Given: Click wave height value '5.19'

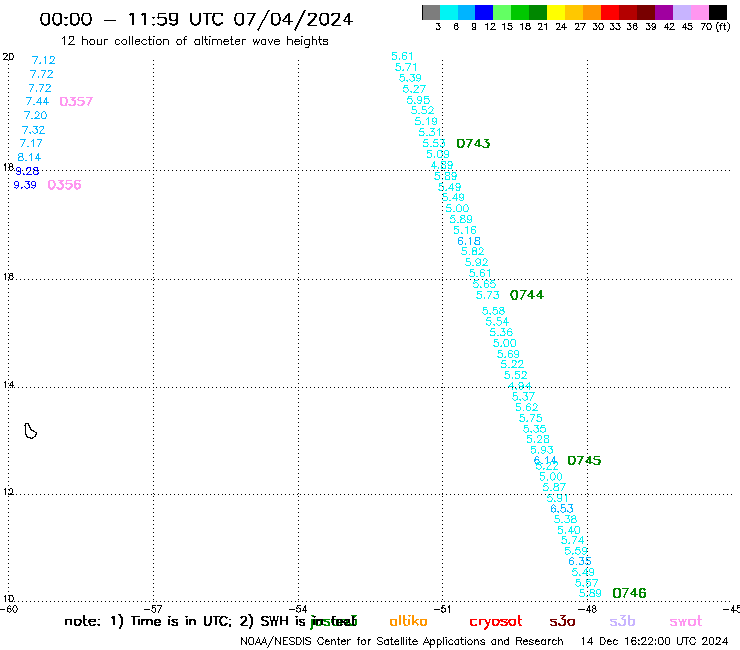Looking at the screenshot, I should click(x=426, y=121).
